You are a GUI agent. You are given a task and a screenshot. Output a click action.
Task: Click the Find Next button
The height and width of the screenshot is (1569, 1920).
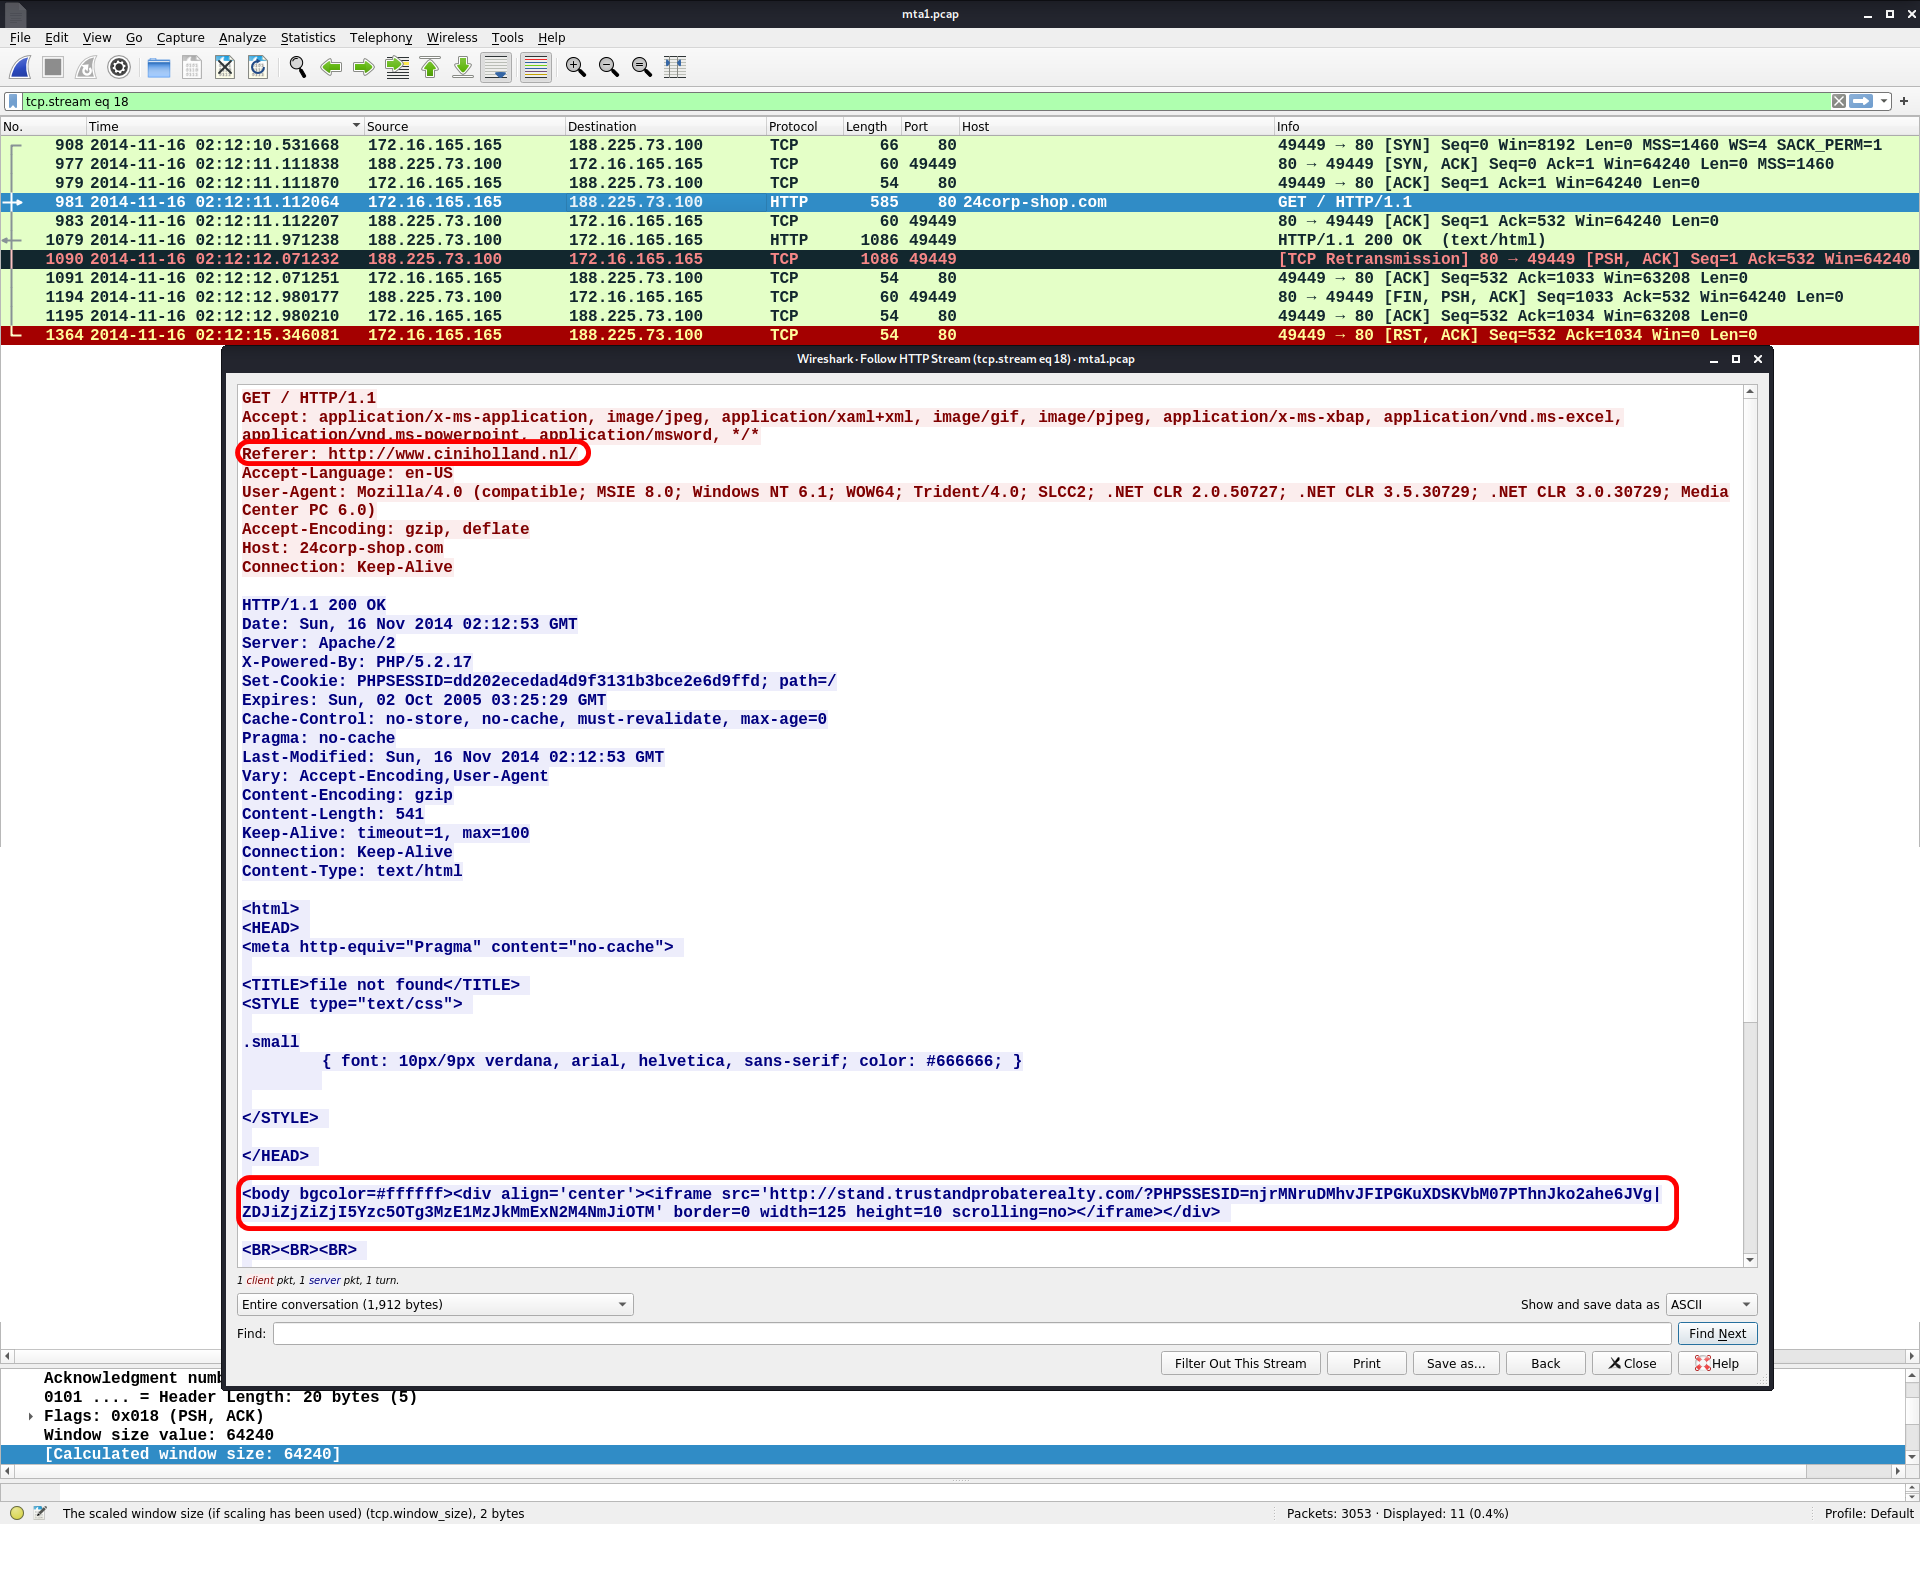coord(1717,1333)
